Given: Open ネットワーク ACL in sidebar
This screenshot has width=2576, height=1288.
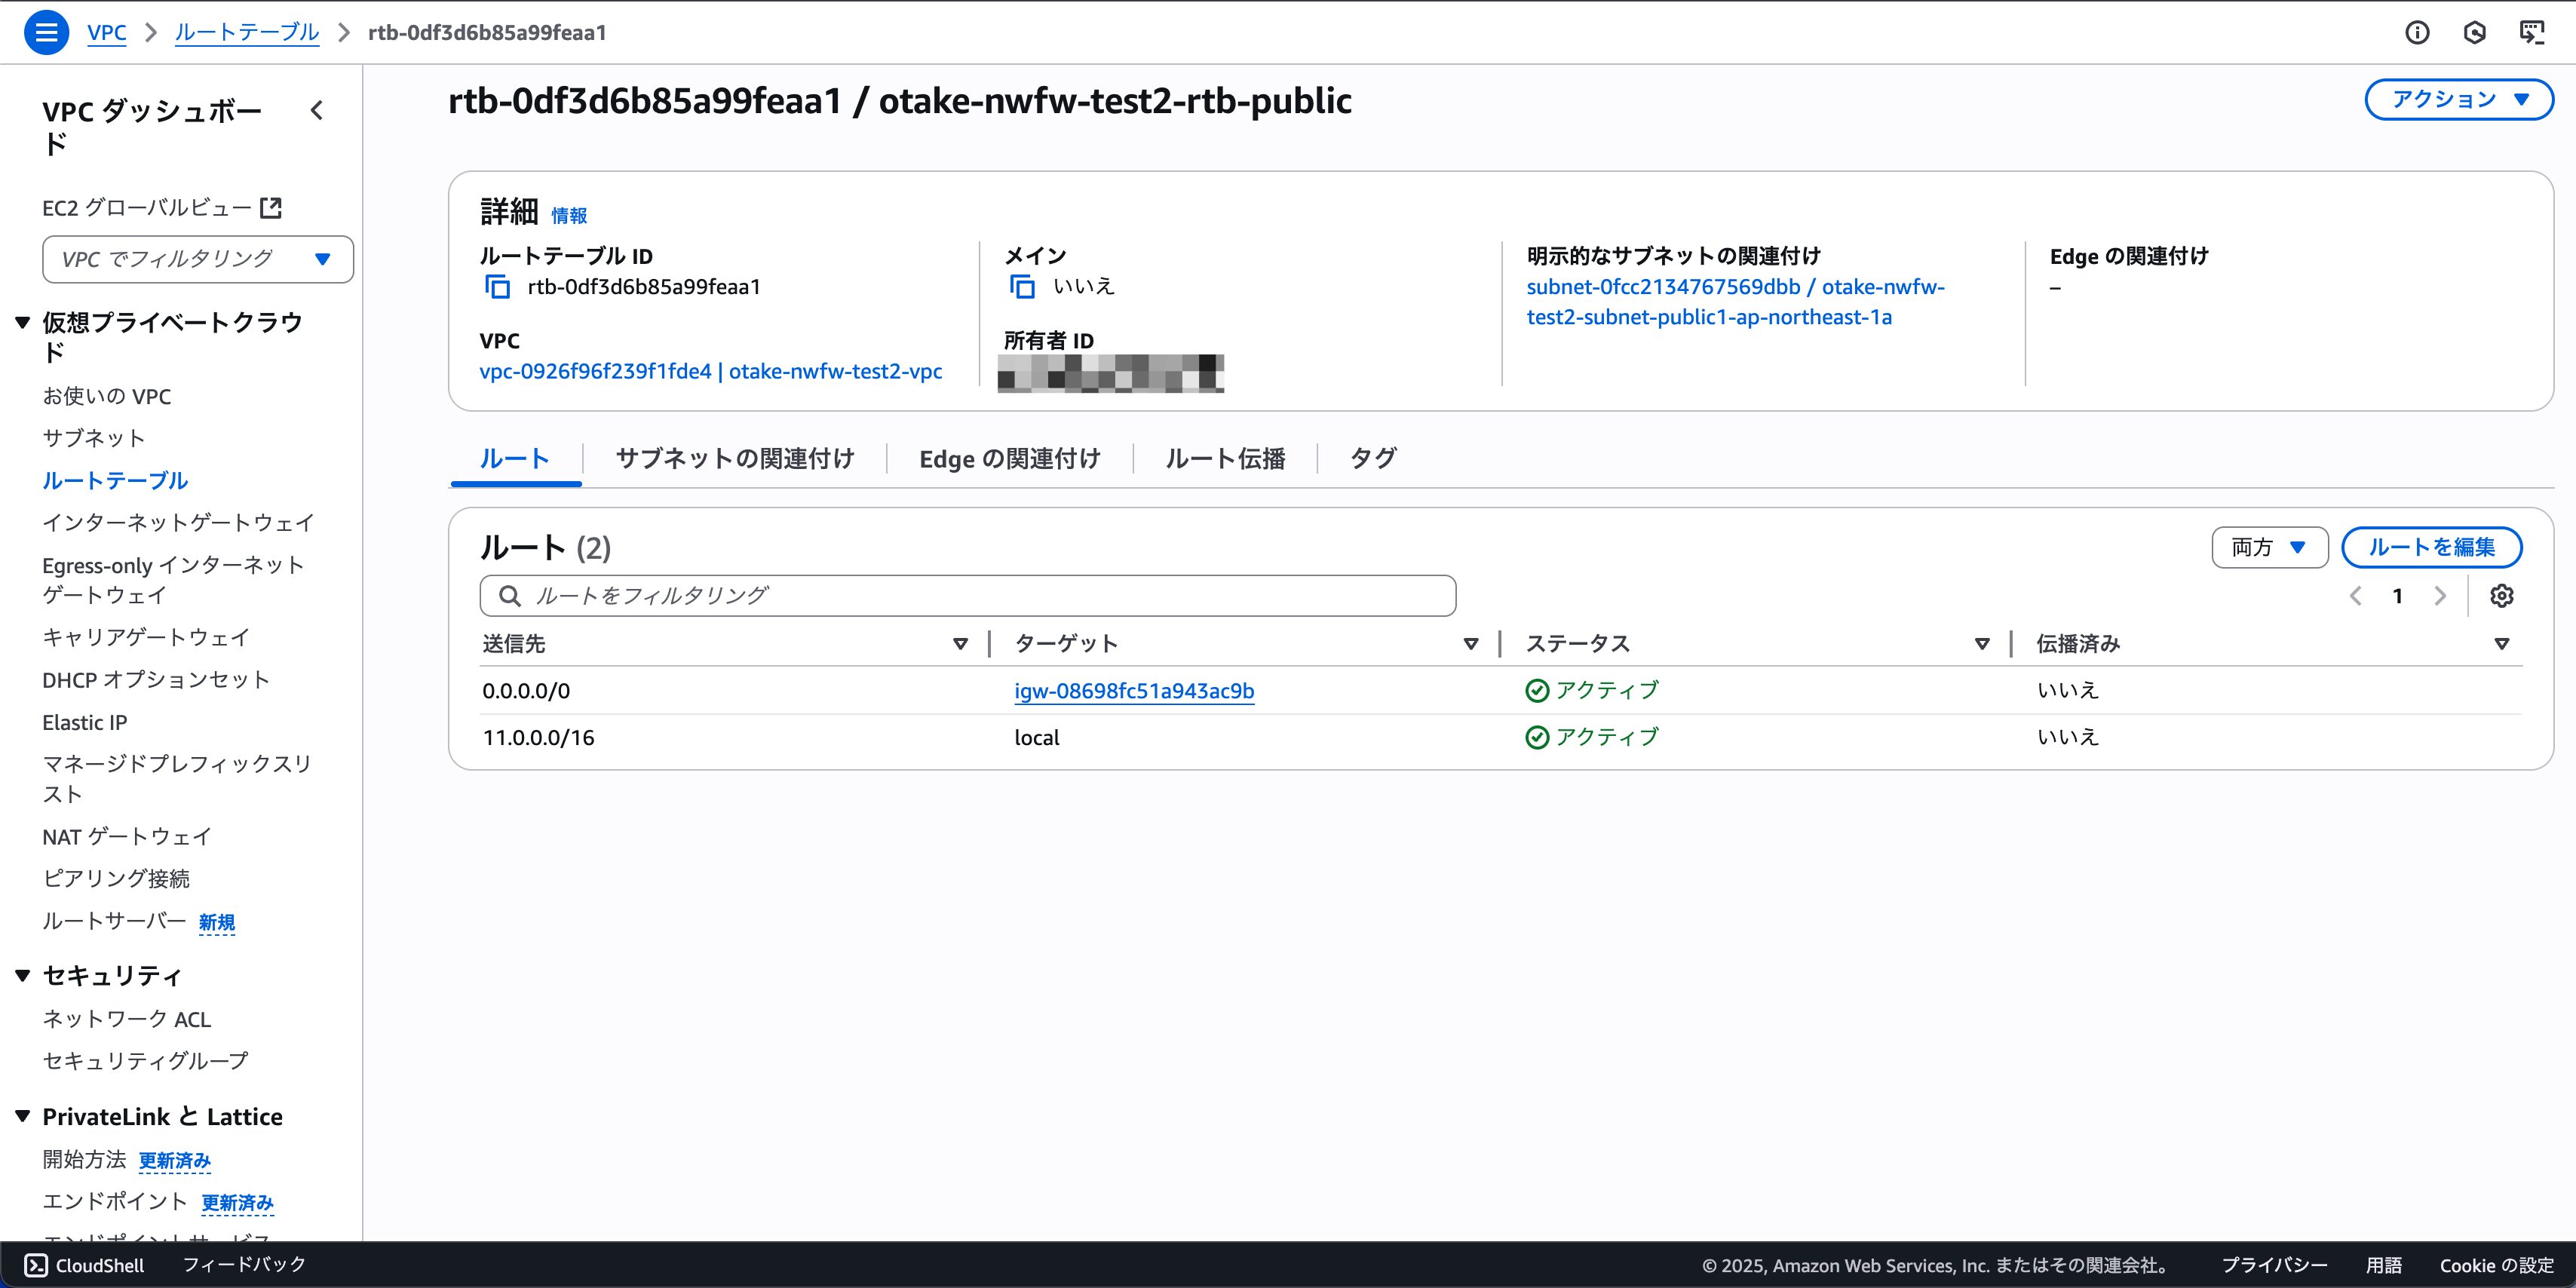Looking at the screenshot, I should tap(127, 1019).
